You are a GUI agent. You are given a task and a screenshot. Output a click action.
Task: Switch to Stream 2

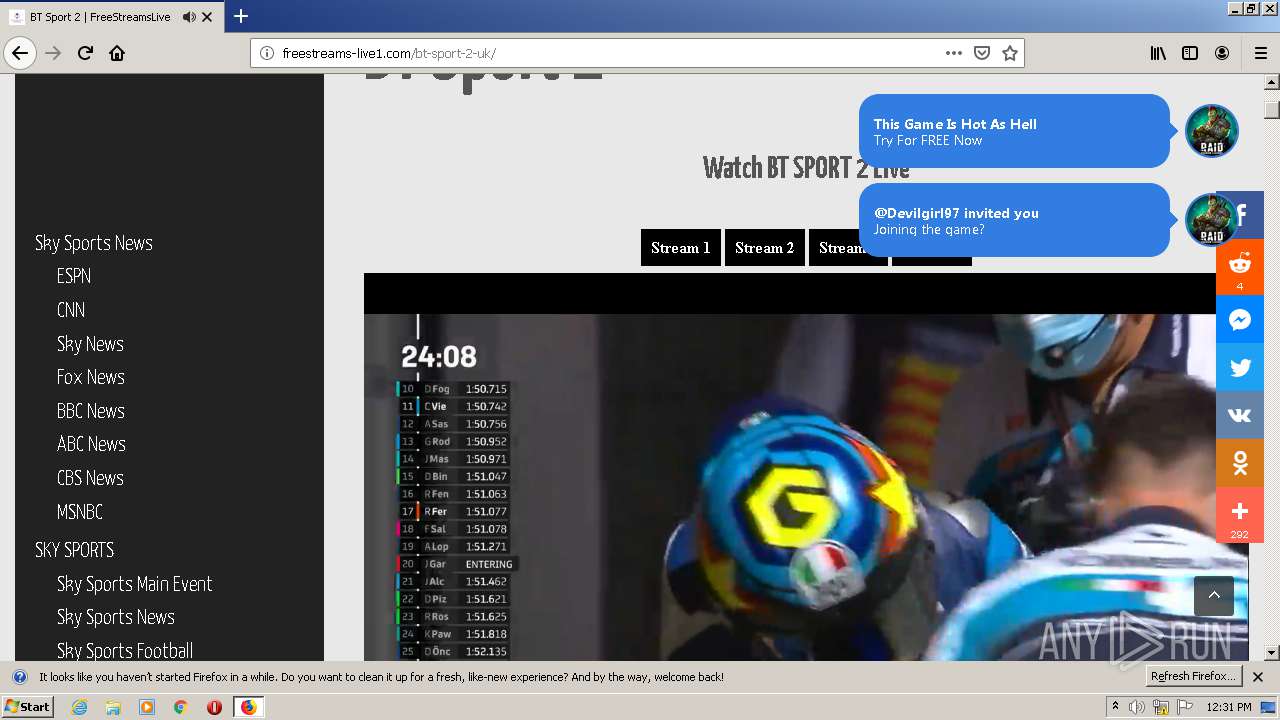click(x=764, y=248)
